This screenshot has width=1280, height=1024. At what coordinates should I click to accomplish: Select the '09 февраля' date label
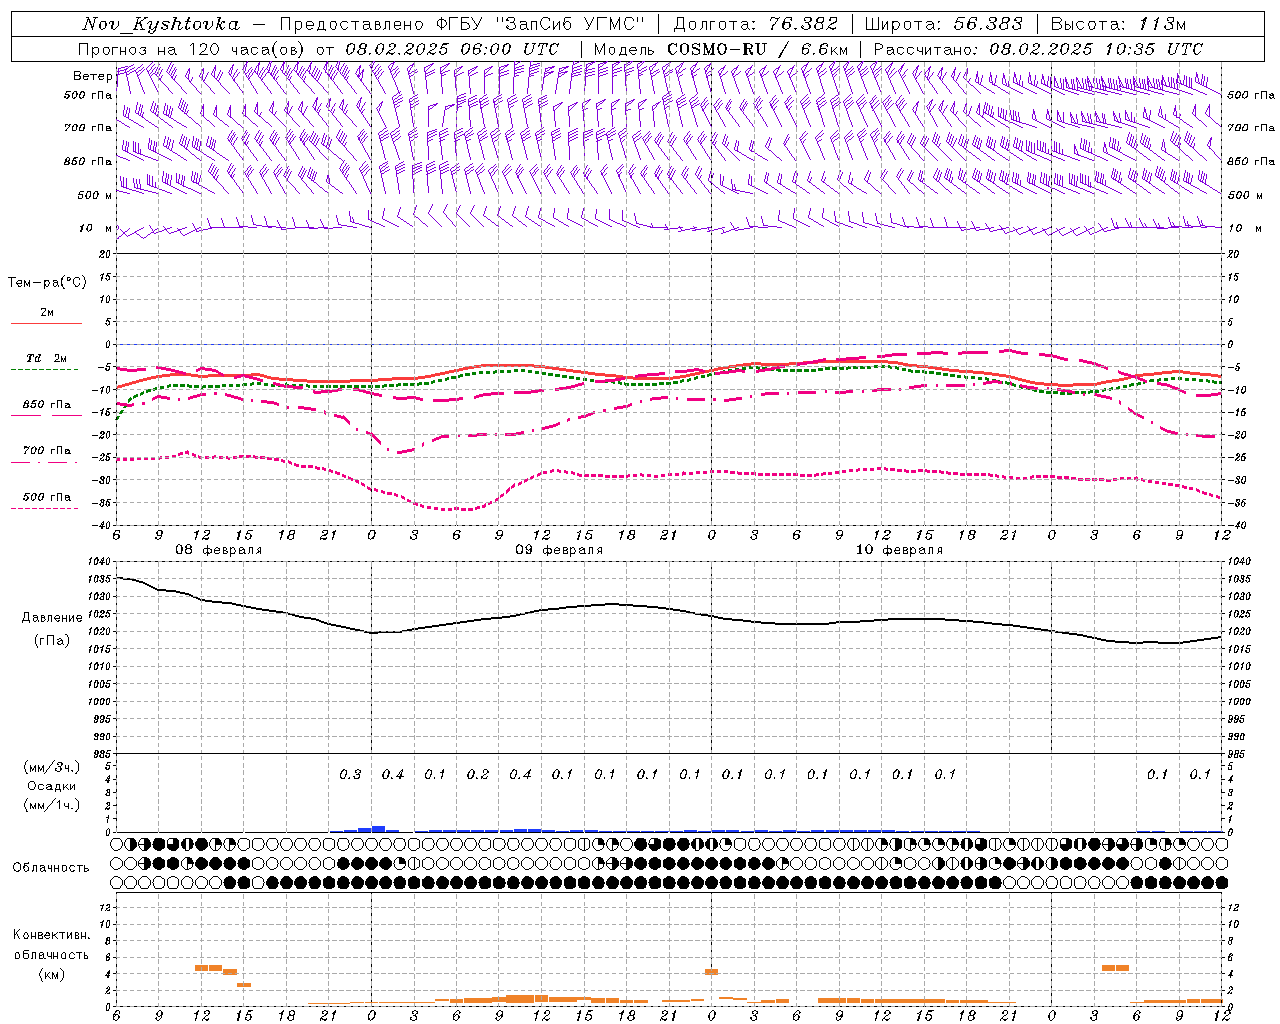[x=559, y=550]
